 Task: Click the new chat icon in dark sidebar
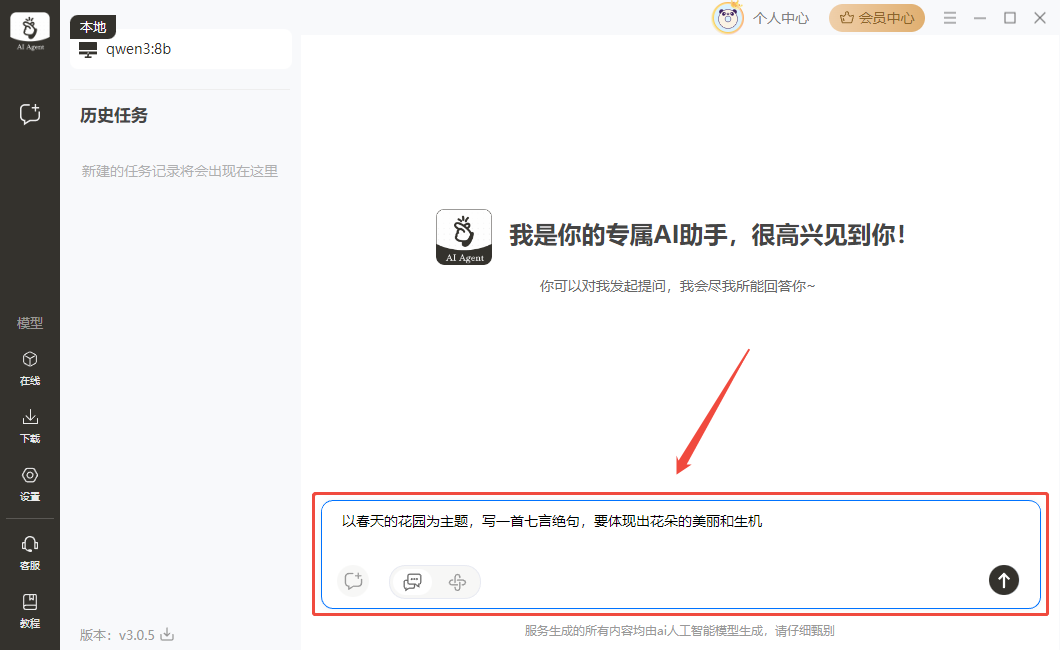30,114
